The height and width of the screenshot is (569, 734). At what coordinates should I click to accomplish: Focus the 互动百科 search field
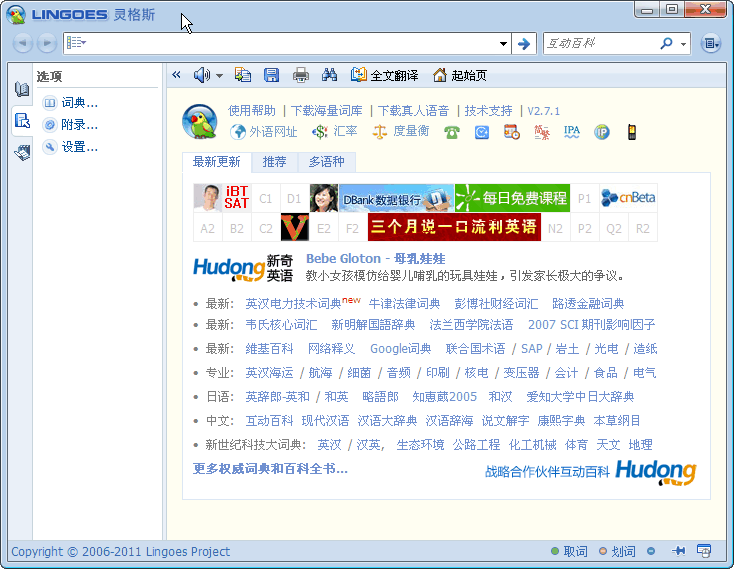[x=600, y=44]
